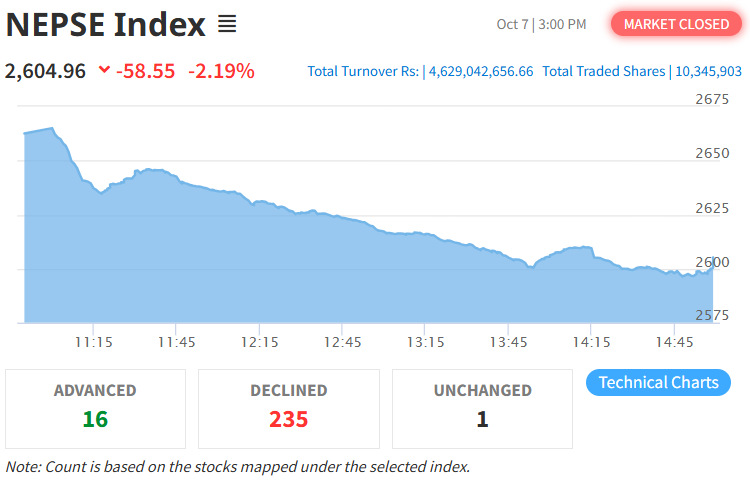Click the 2650 label on the price axis

711,153
